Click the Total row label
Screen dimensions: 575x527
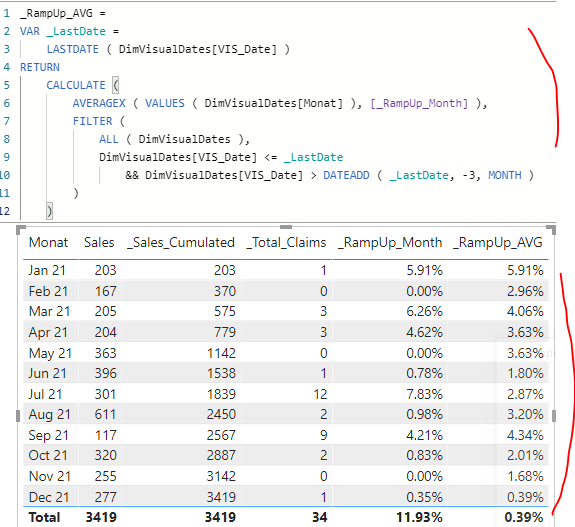point(44,517)
